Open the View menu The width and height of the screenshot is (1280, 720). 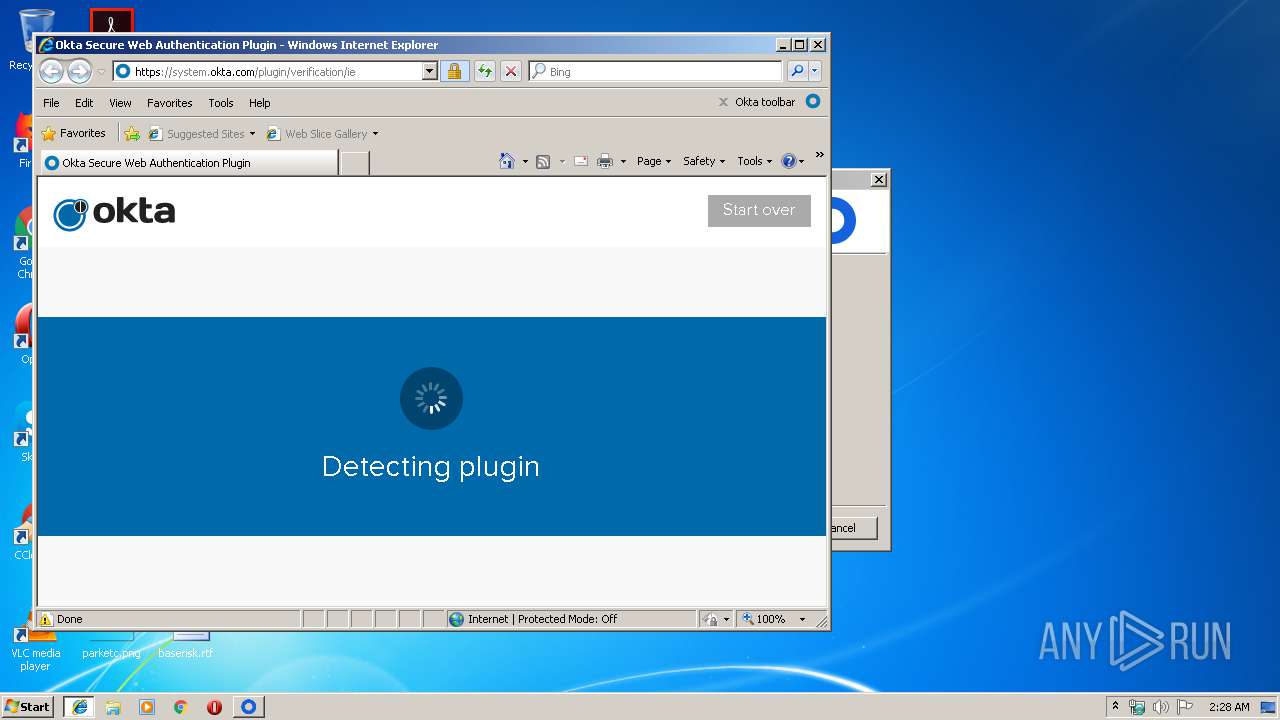click(x=120, y=103)
